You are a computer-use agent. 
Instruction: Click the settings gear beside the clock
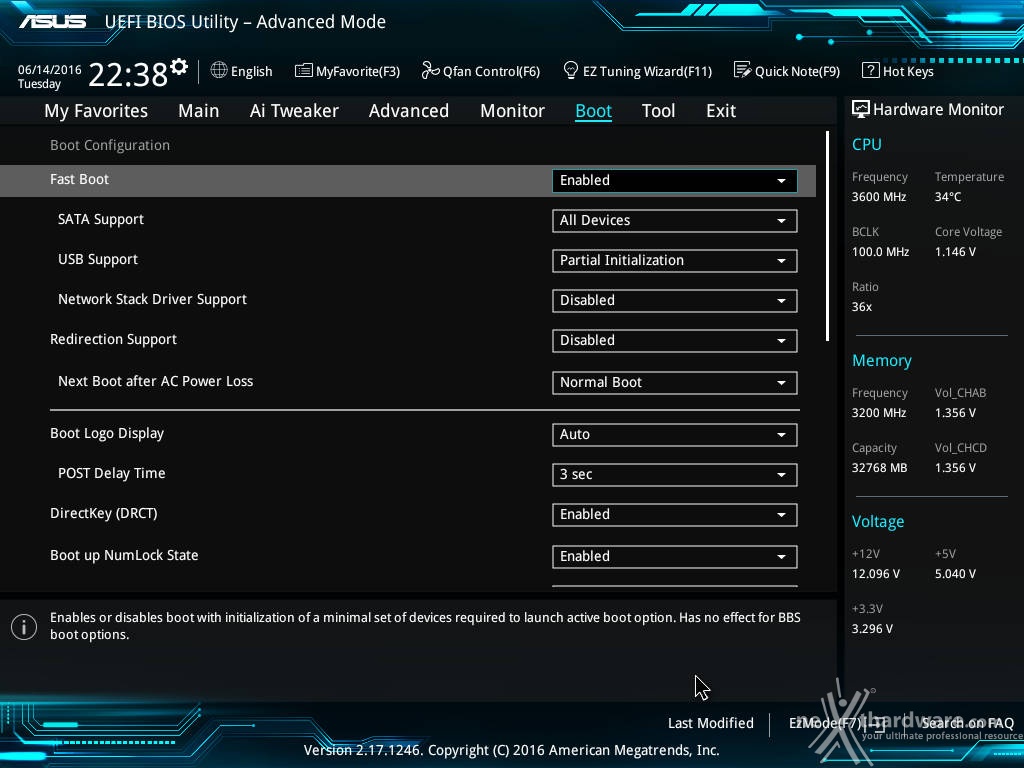179,67
